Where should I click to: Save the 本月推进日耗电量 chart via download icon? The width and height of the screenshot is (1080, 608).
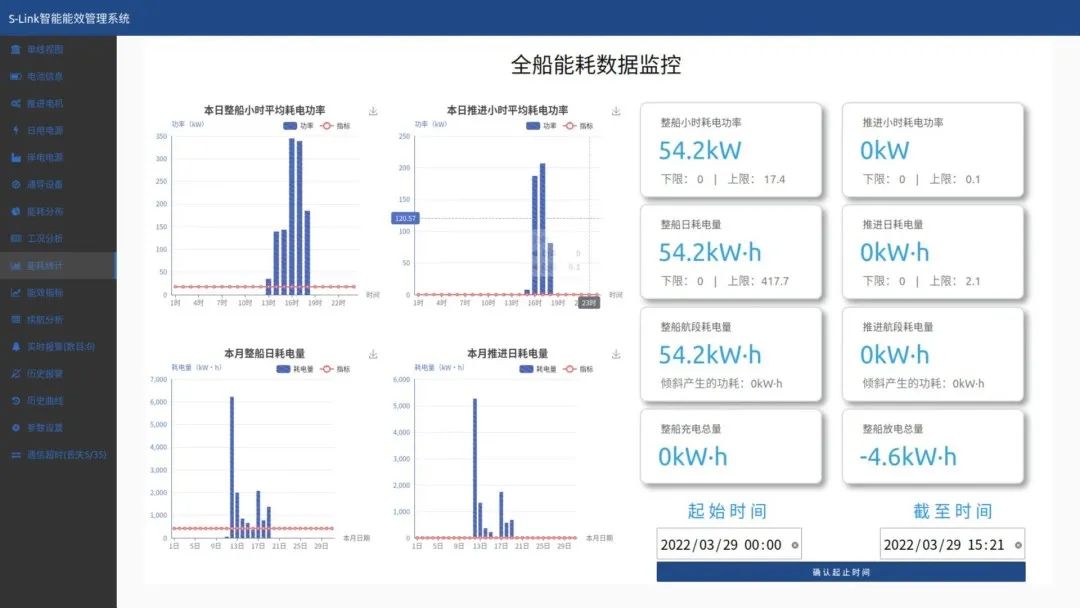(616, 354)
